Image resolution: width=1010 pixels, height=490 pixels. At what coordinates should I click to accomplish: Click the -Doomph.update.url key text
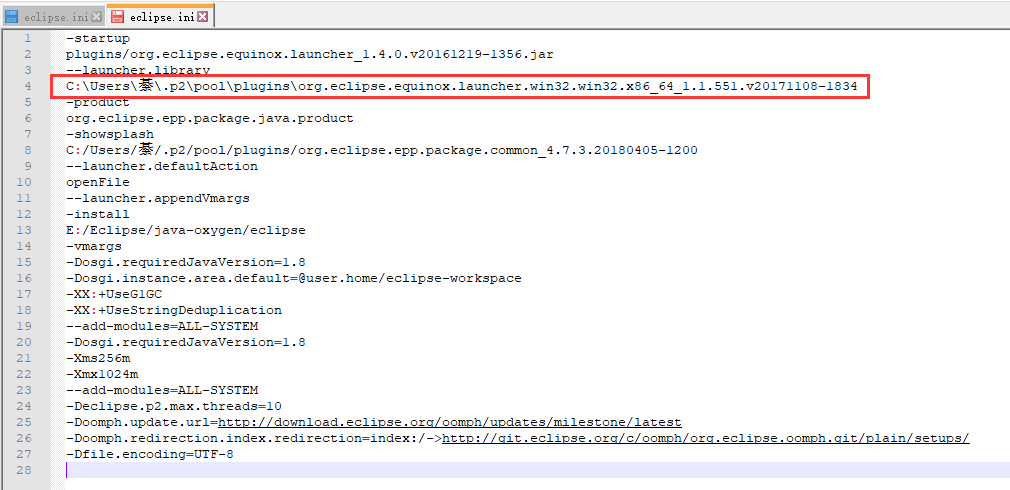click(138, 422)
